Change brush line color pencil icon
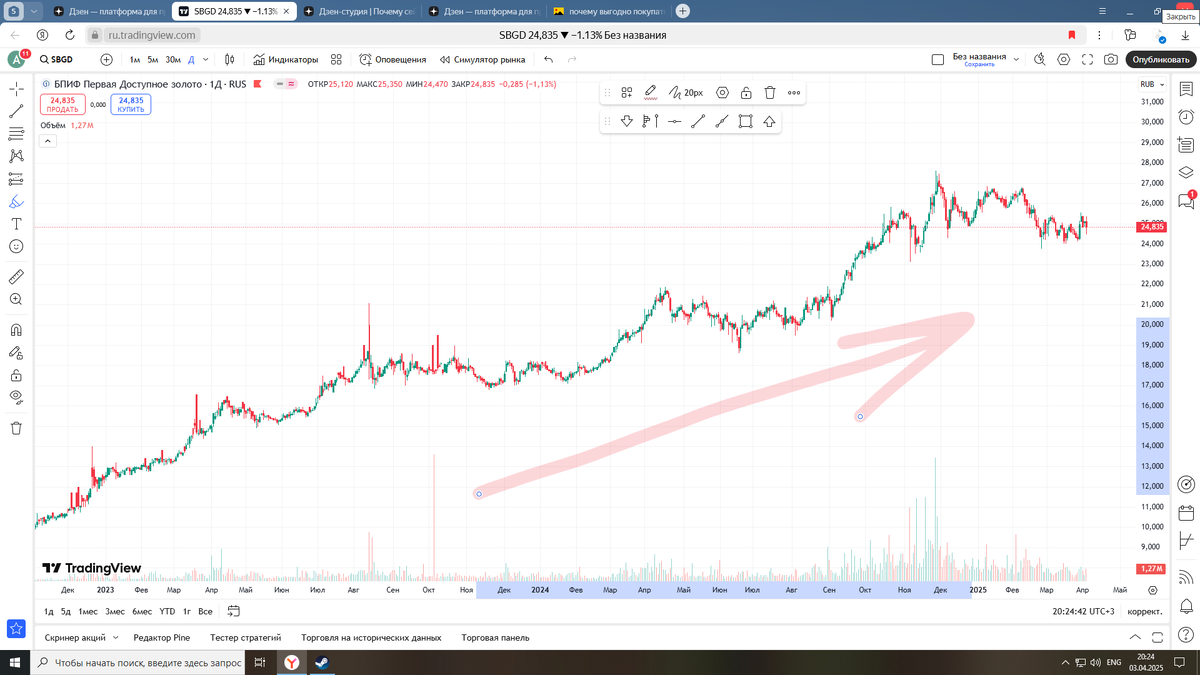The height and width of the screenshot is (675, 1200). [650, 92]
